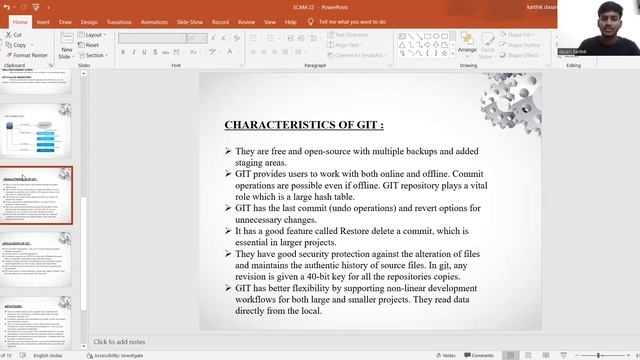Open the Help tab
The height and width of the screenshot is (360, 640).
290,22
